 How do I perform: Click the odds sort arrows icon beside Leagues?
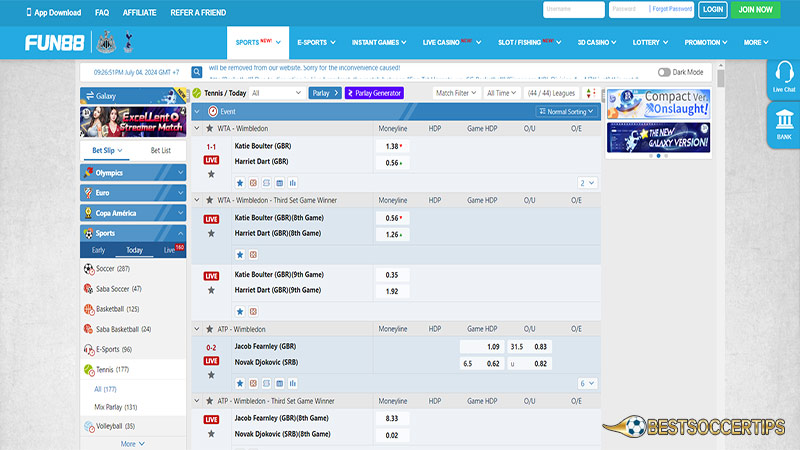[590, 93]
